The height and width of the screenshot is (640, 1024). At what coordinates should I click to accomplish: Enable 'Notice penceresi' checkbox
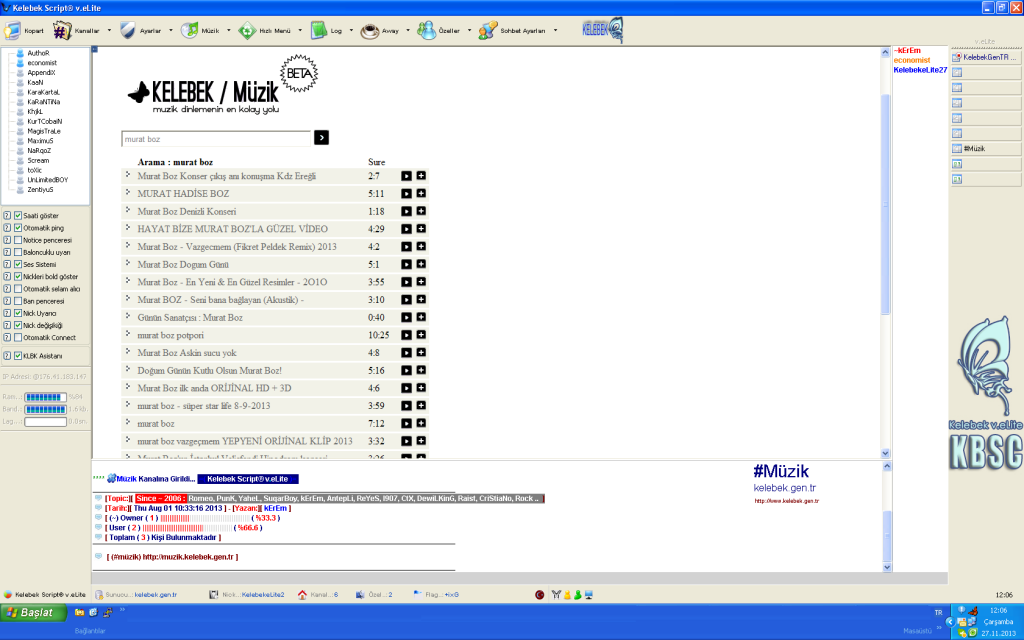point(18,240)
